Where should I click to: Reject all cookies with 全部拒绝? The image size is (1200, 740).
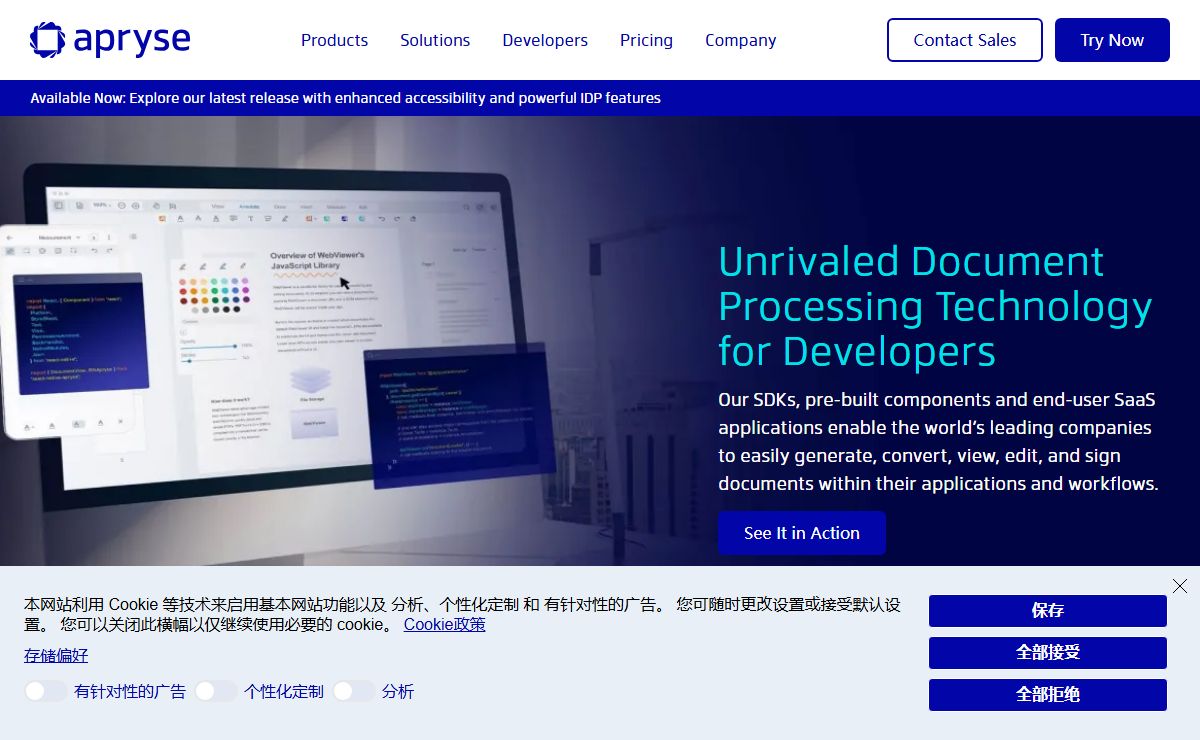(1048, 695)
